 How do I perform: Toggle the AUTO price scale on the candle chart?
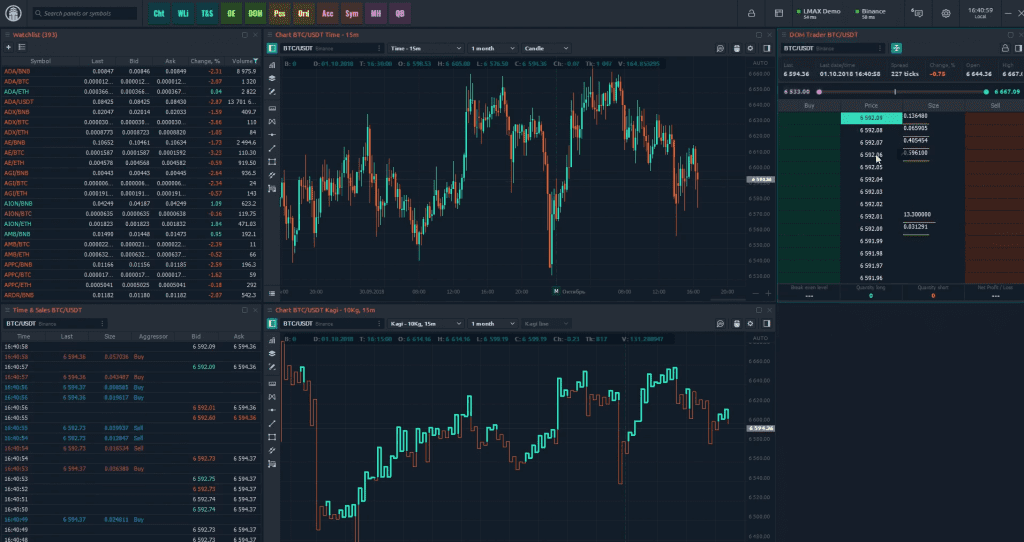pyautogui.click(x=758, y=63)
